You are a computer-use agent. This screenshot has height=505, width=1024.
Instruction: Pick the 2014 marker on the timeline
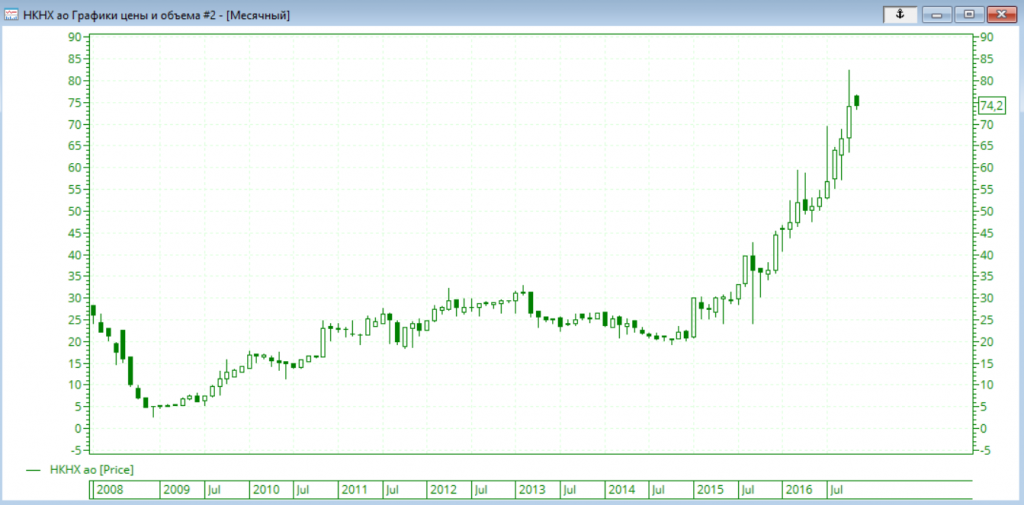click(x=621, y=490)
